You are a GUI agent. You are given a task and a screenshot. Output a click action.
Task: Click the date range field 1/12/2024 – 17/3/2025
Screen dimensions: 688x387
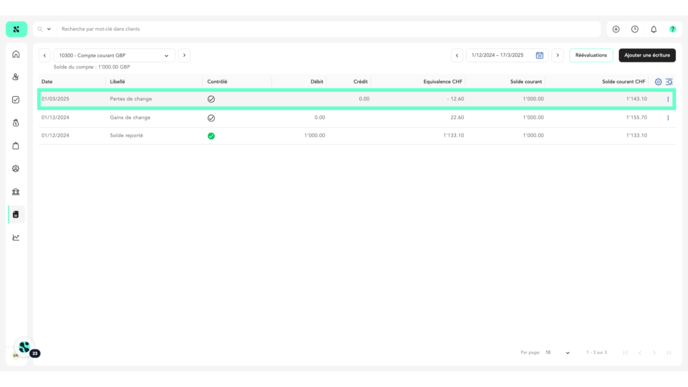click(499, 55)
